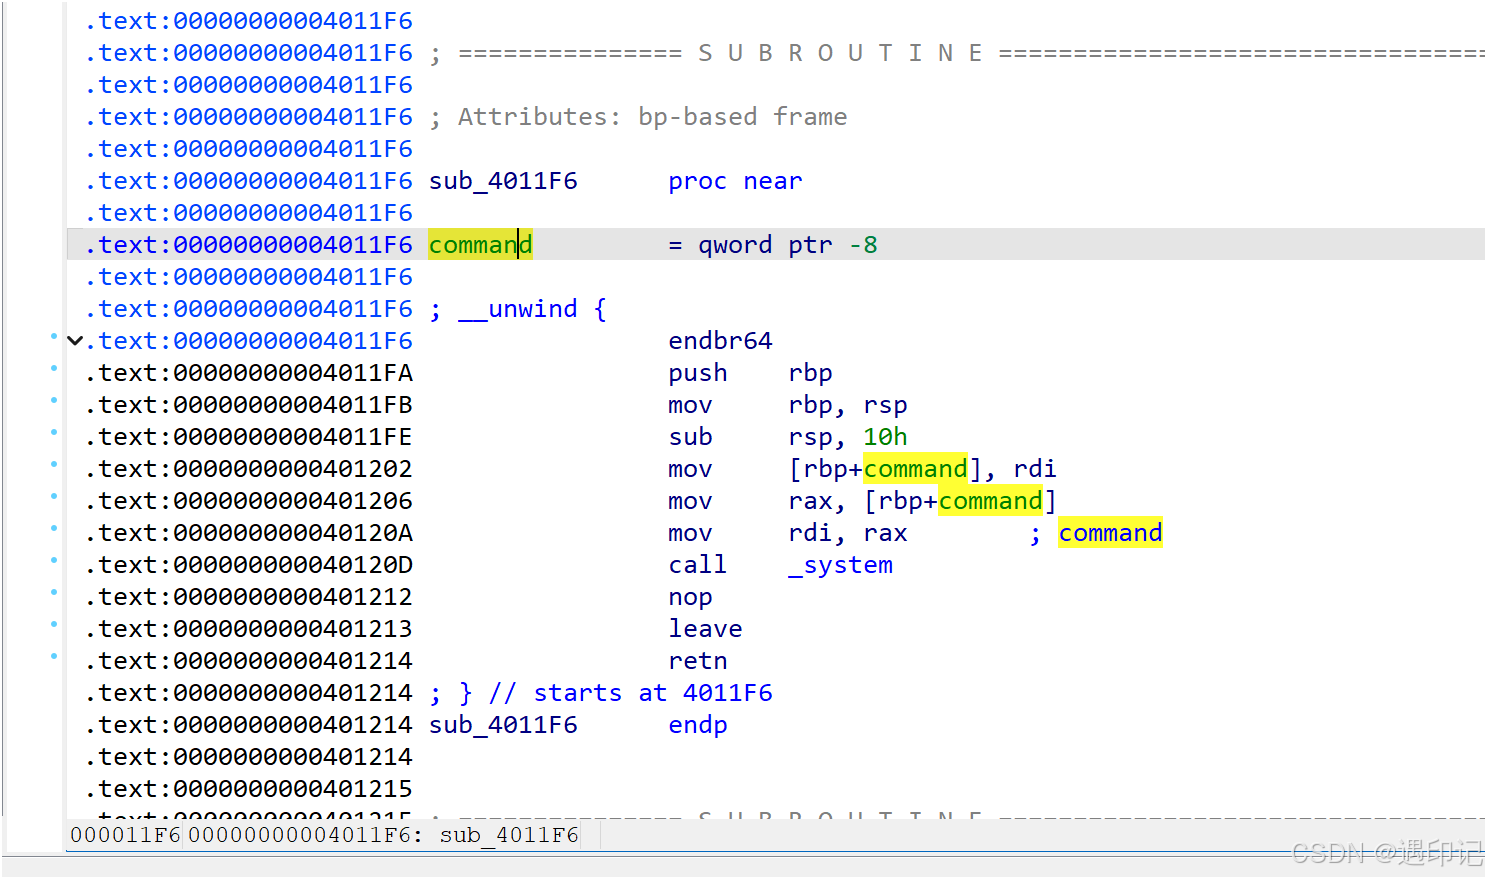The height and width of the screenshot is (879, 1487).
Task: Collapse the sub_4011F6 function via the chevron
Action: [75, 340]
